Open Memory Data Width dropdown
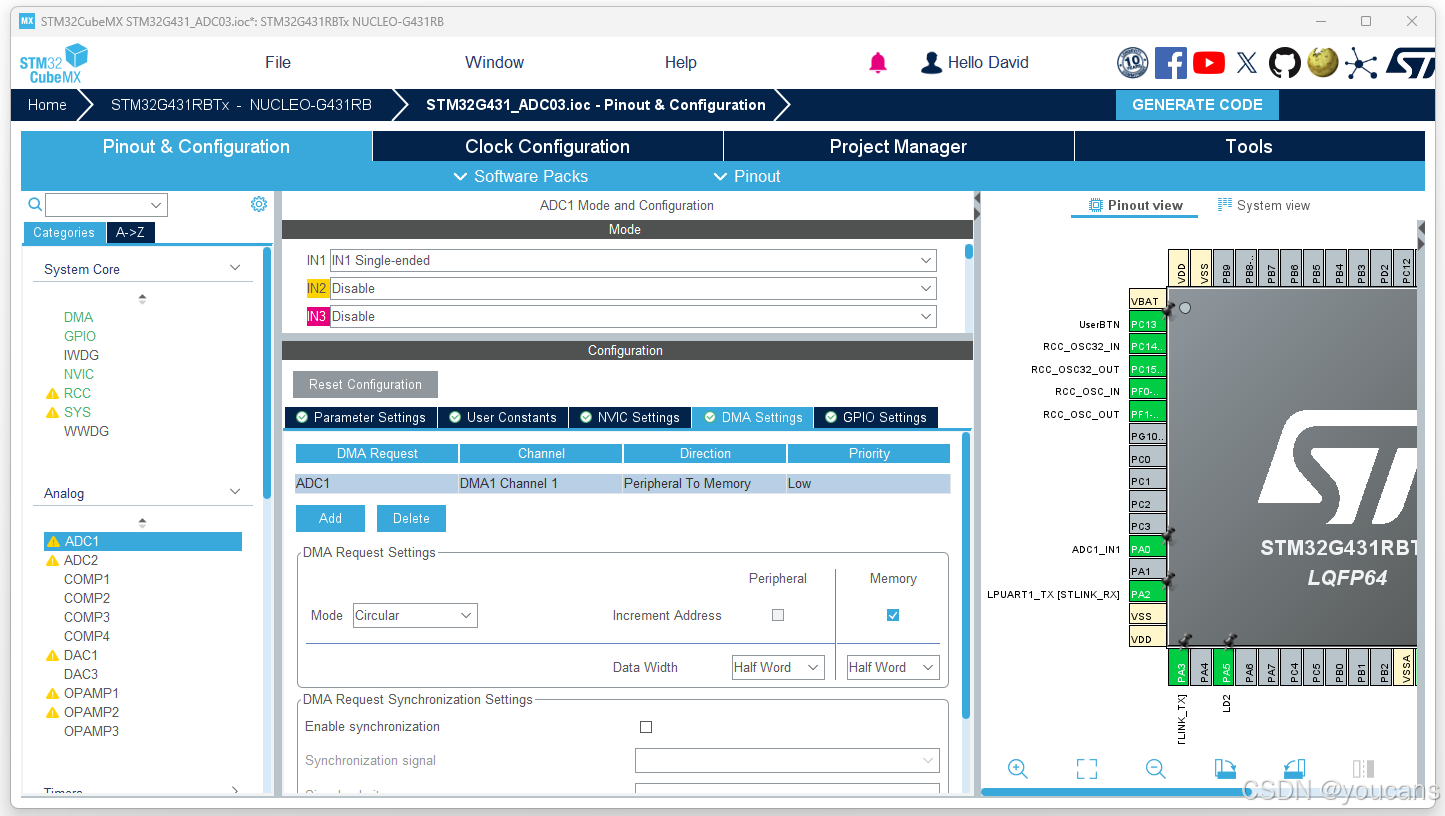Screen dimensions: 1445x816 click(x=893, y=667)
